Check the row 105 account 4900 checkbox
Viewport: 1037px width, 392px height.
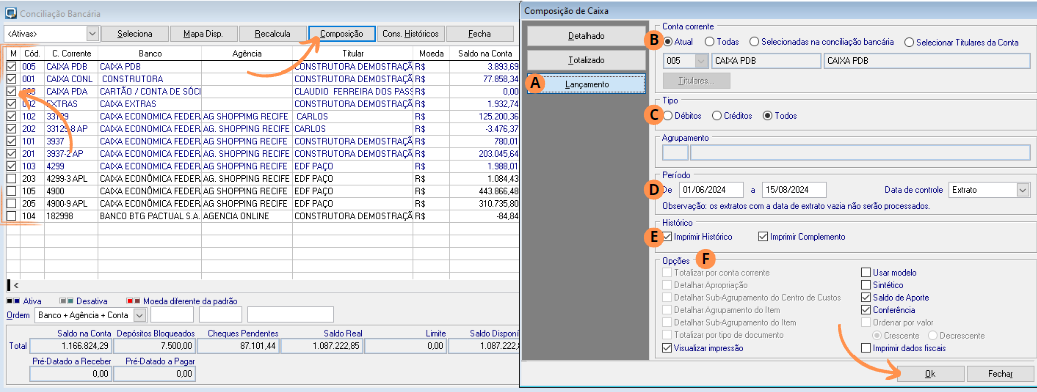tap(11, 191)
